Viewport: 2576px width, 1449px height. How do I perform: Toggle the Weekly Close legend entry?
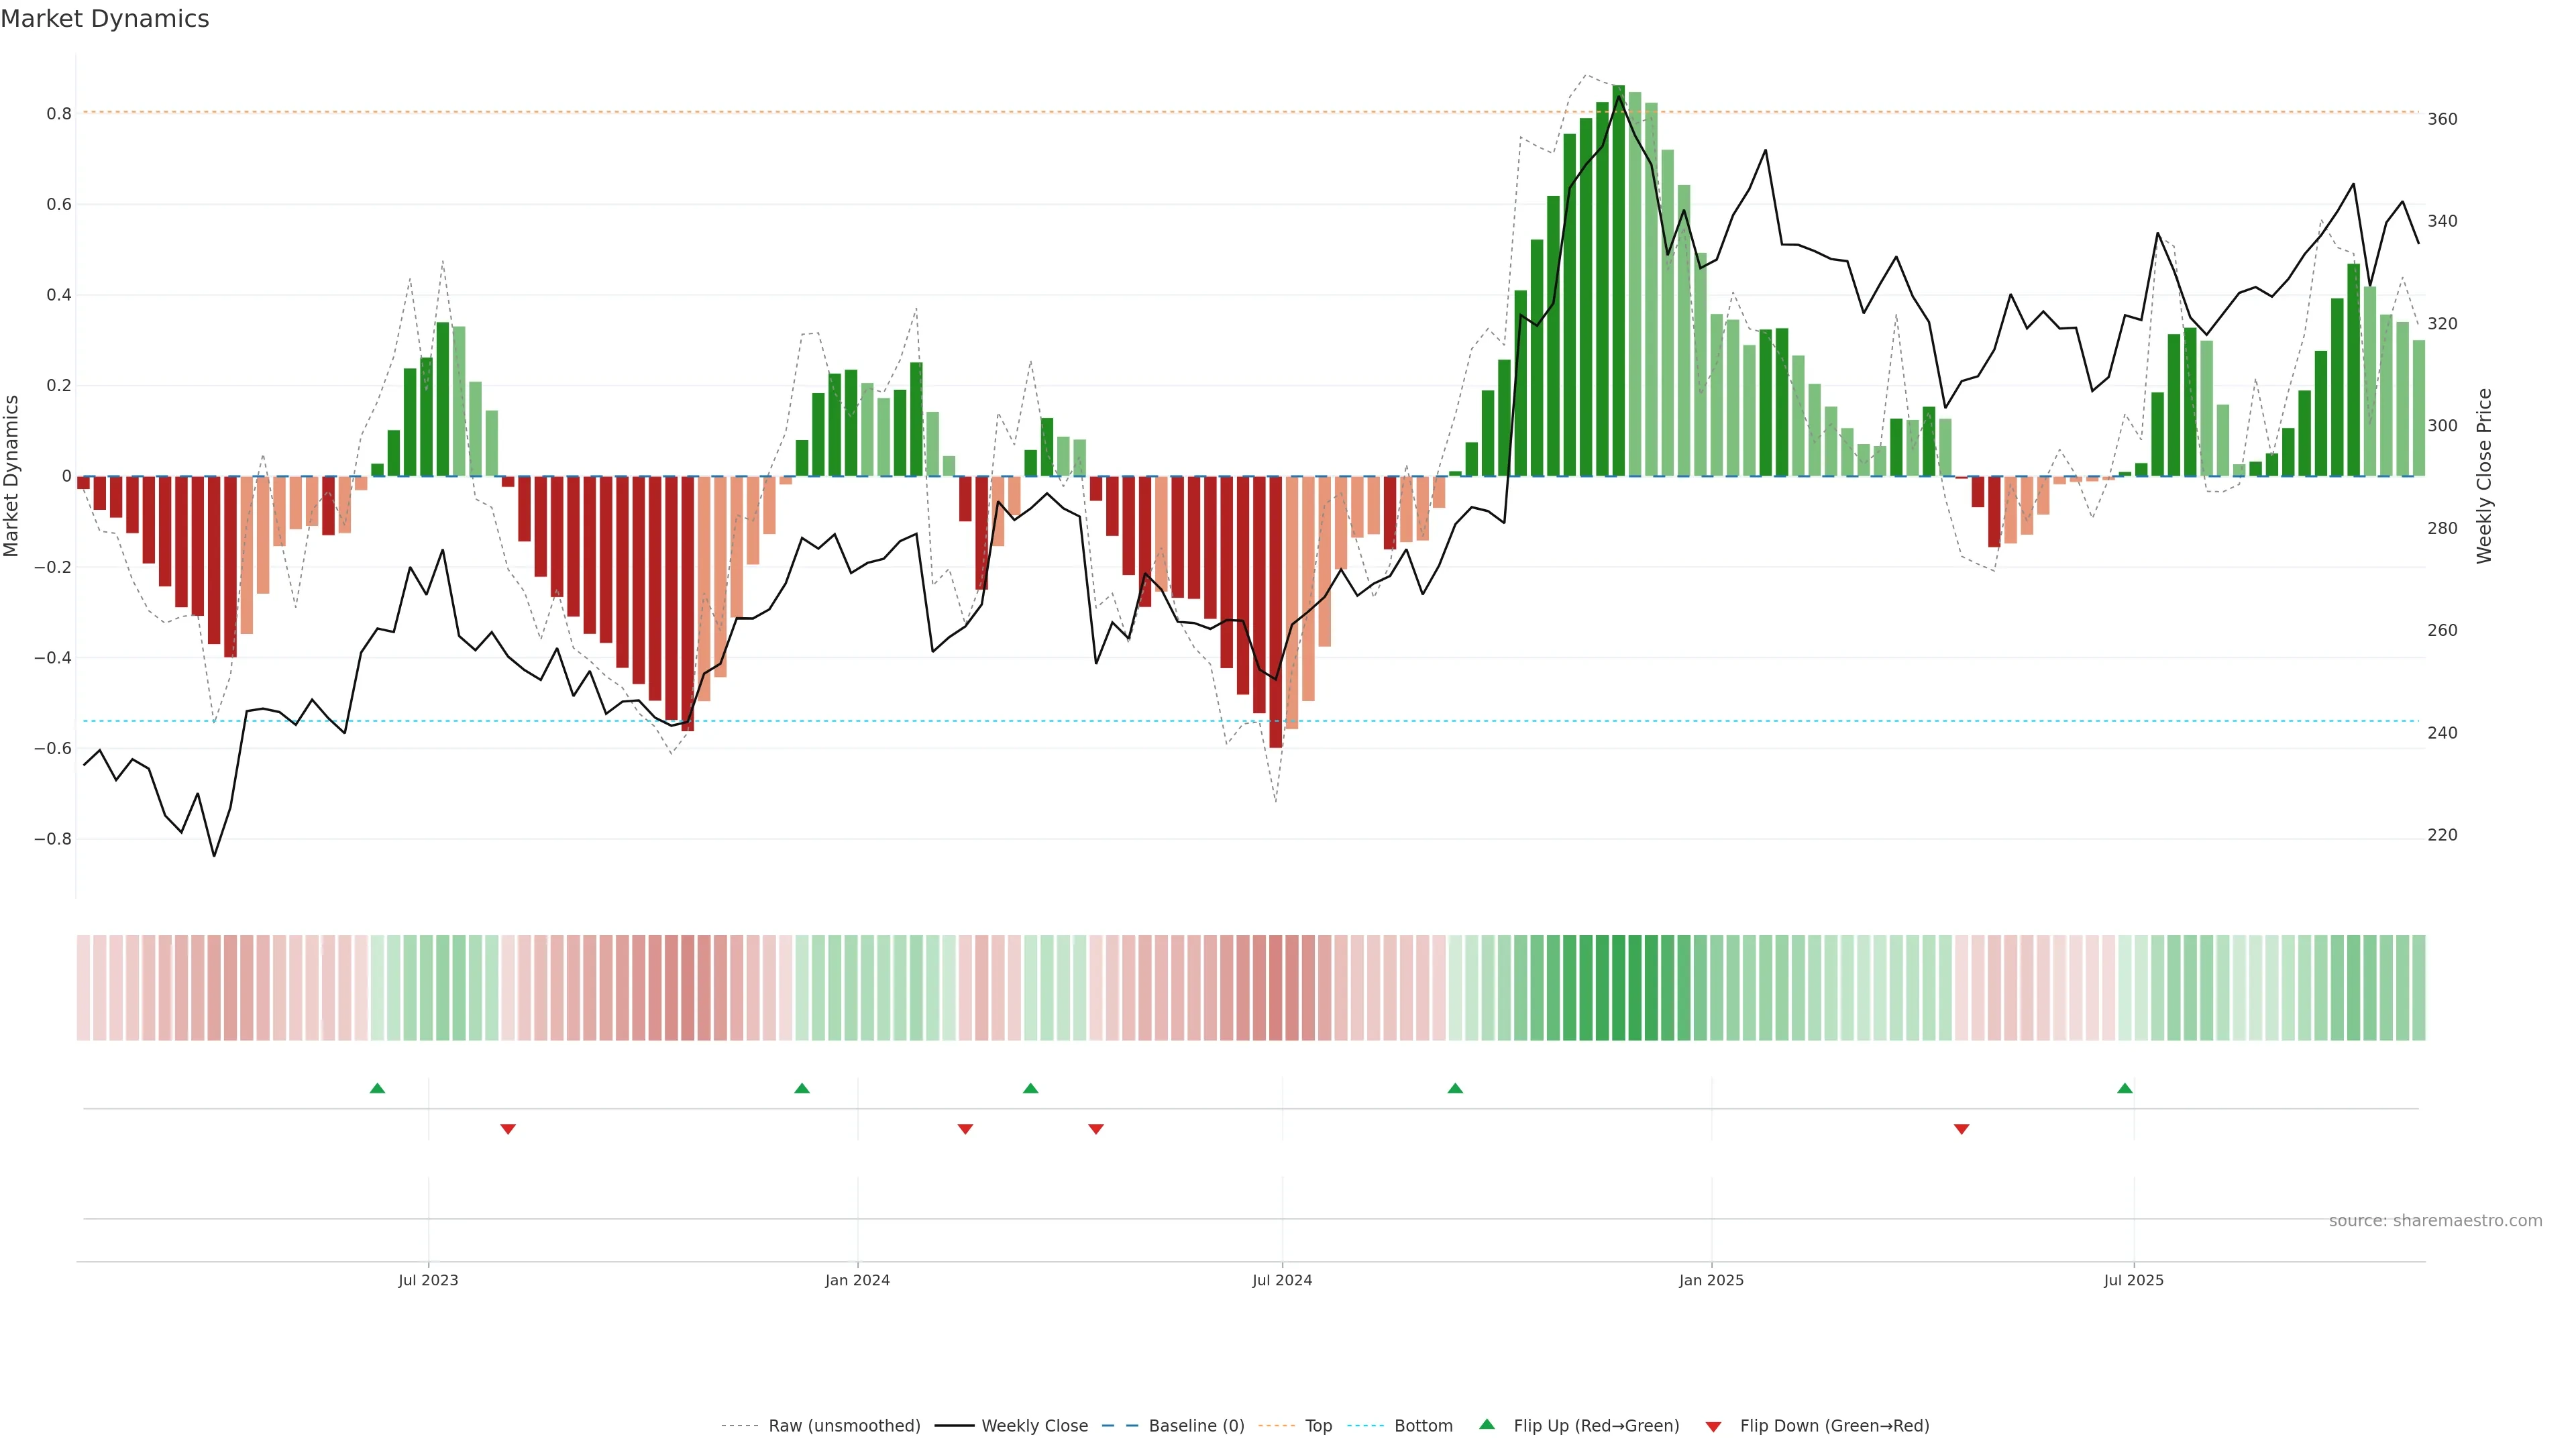tap(1034, 1426)
